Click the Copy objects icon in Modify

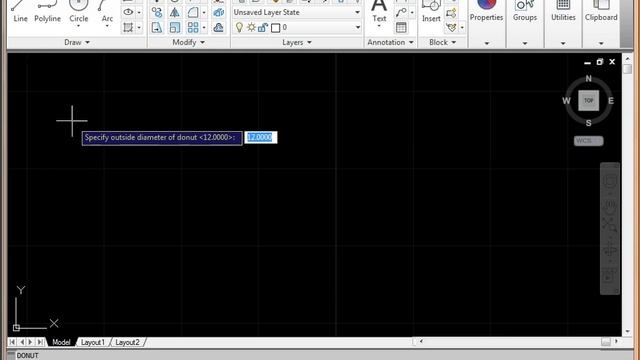(157, 12)
